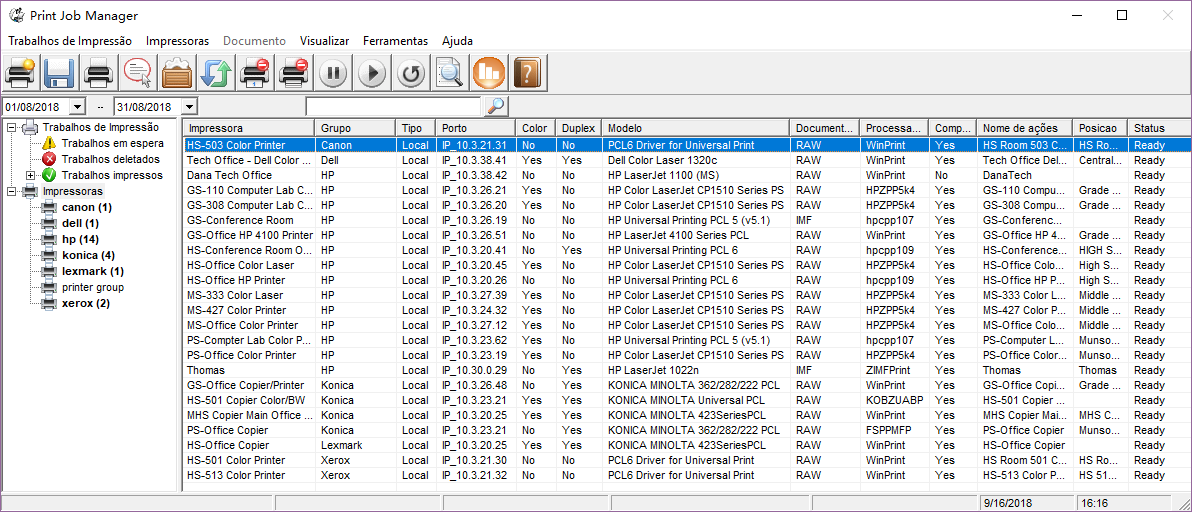Open start date 01/08/2018 dropdown arrow
The width and height of the screenshot is (1193, 513).
point(78,107)
